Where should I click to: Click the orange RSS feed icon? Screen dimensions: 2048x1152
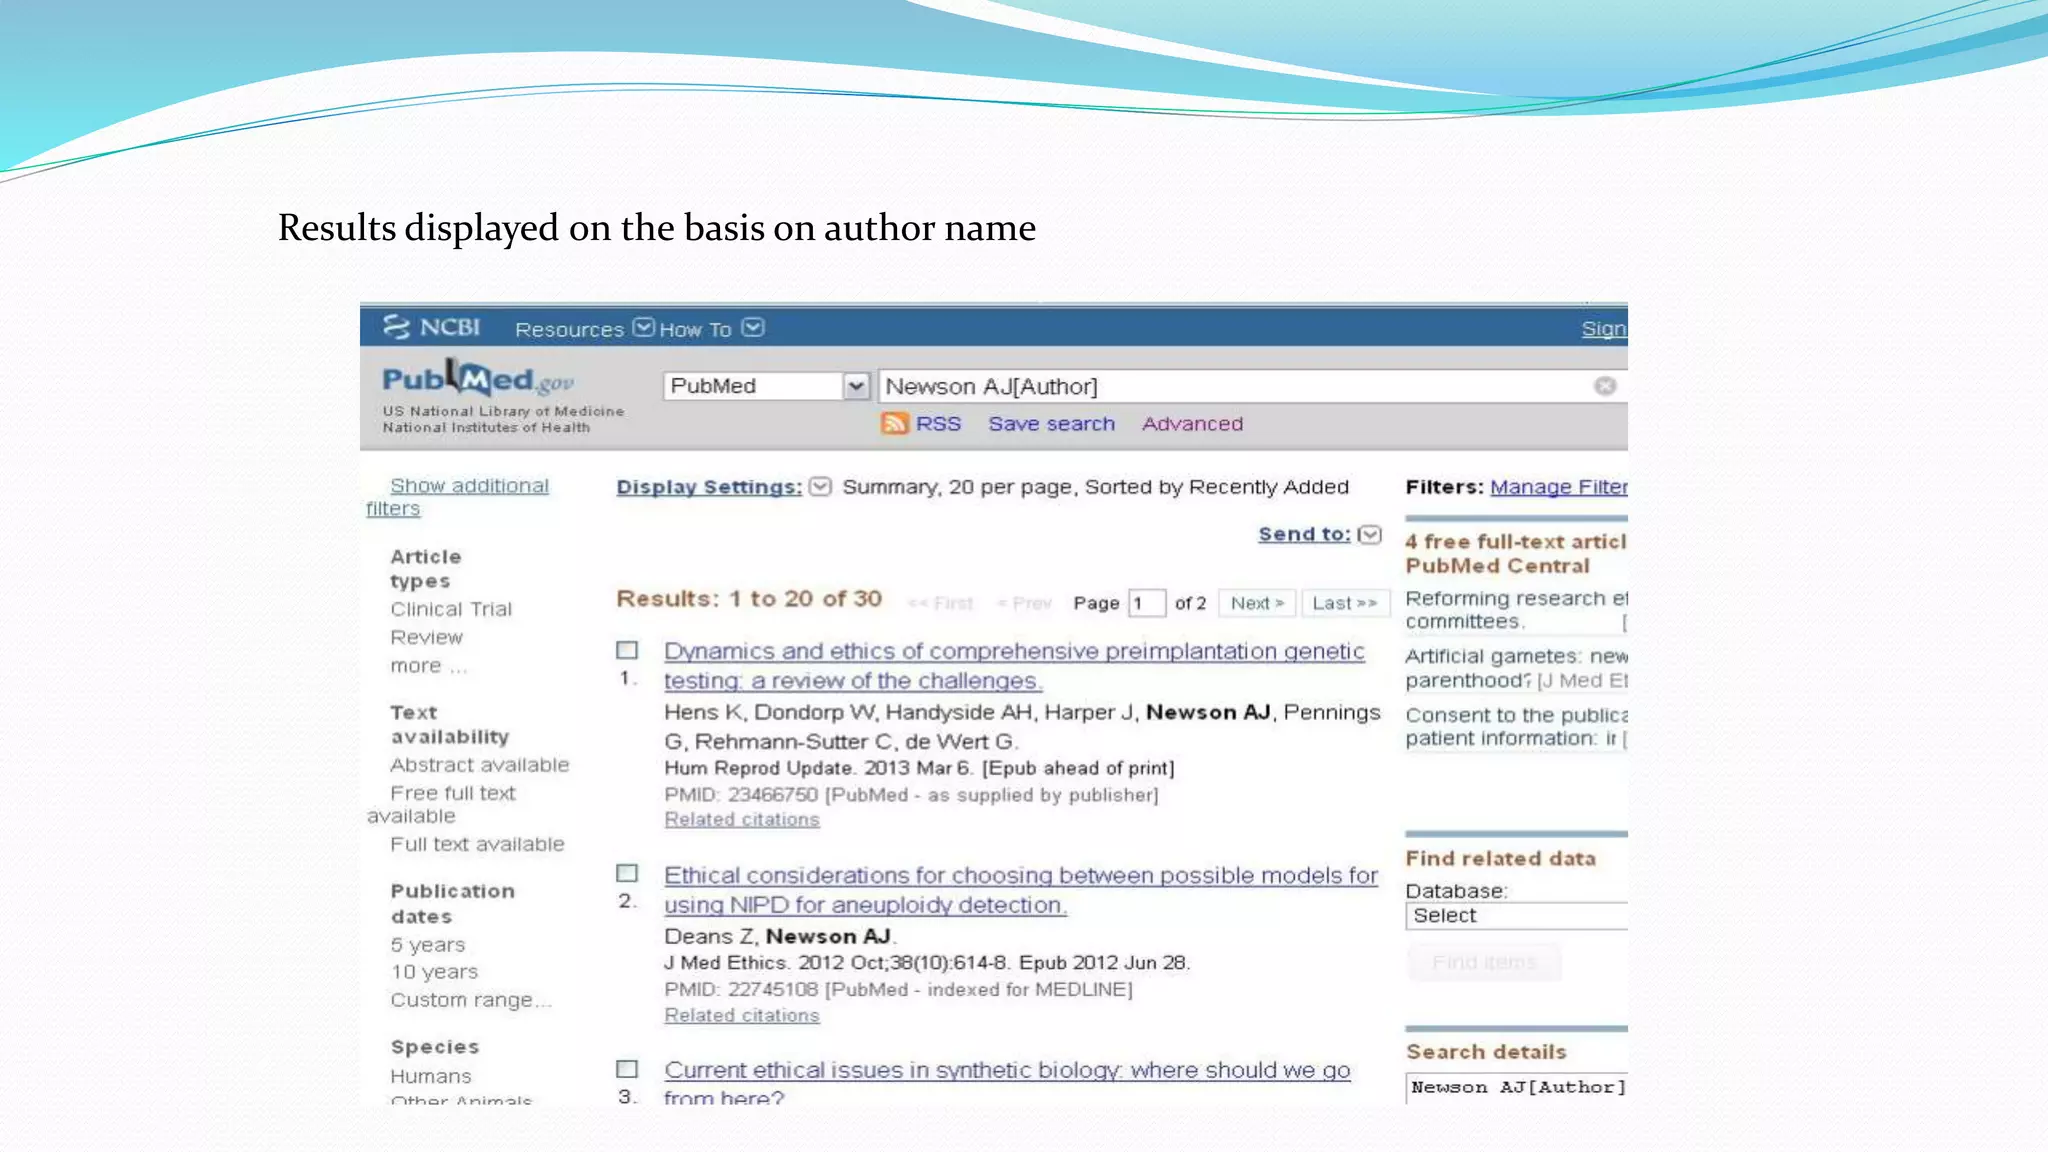pyautogui.click(x=894, y=423)
